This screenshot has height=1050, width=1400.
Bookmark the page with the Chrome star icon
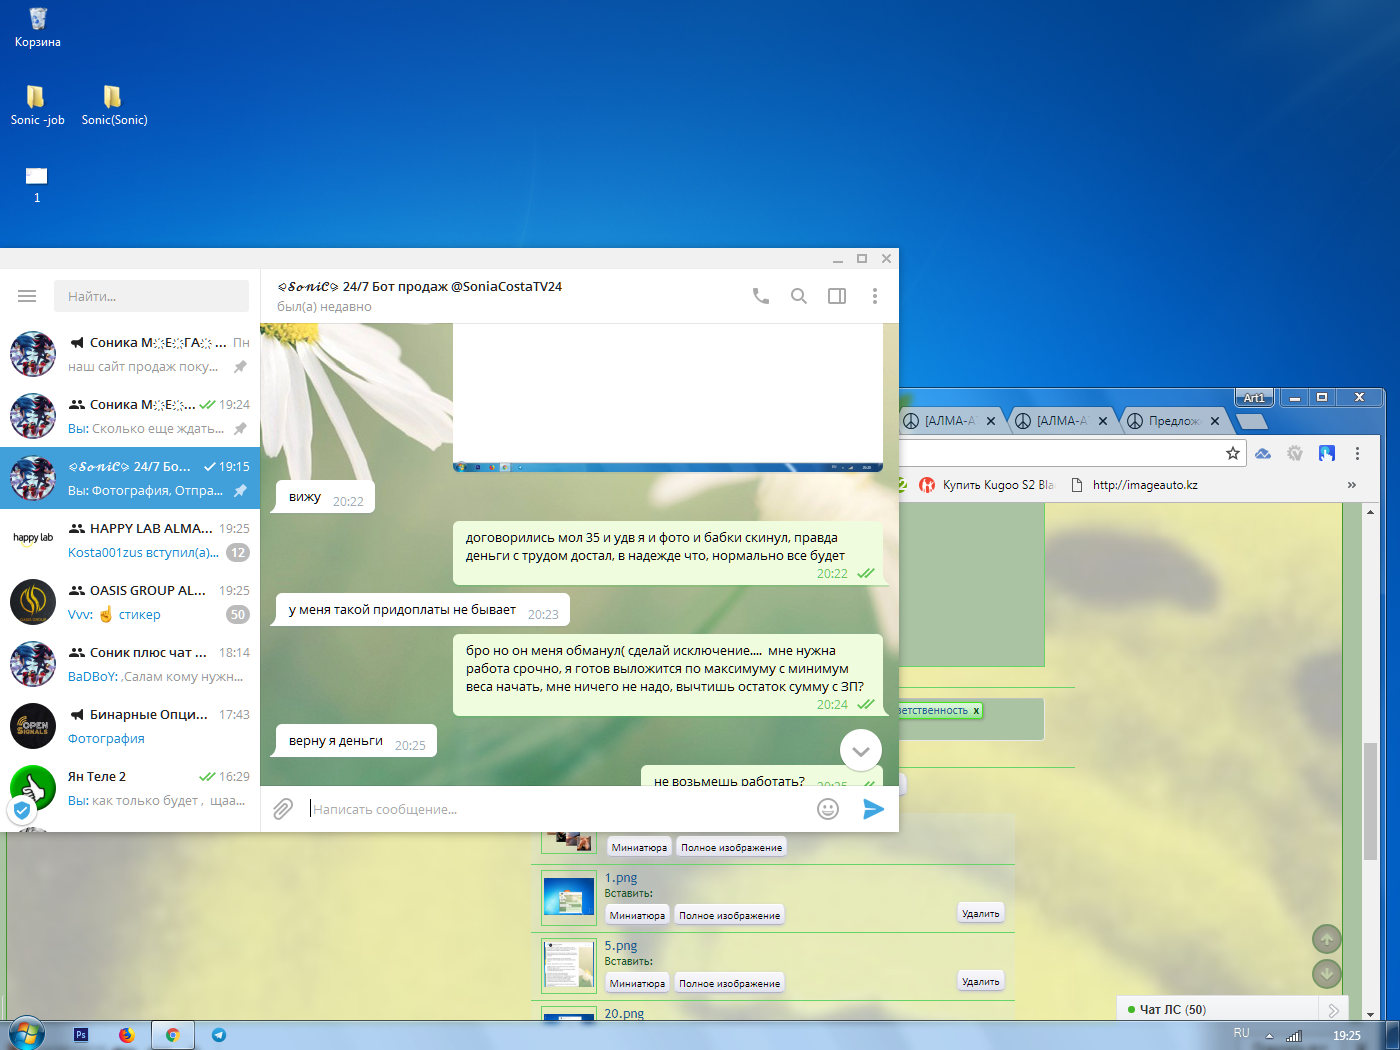point(1233,453)
